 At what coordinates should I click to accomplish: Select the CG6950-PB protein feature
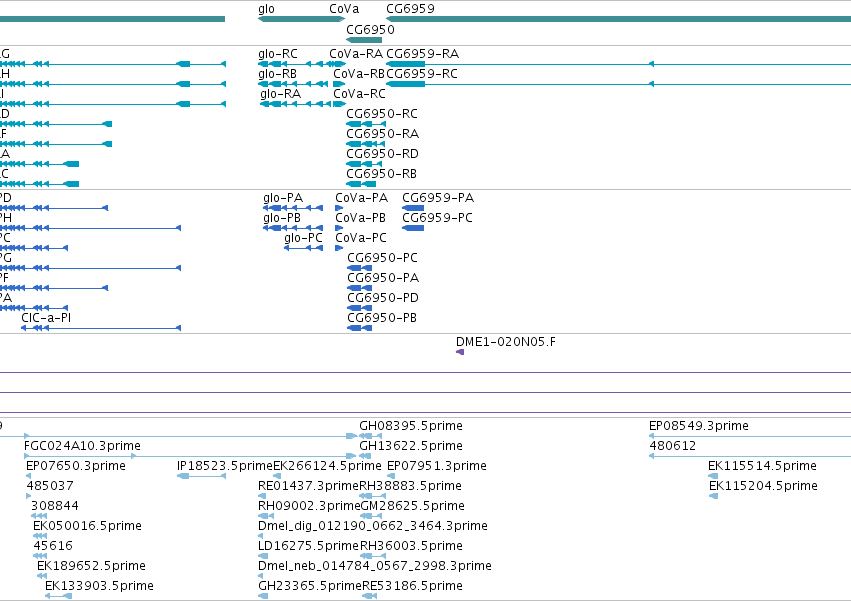point(359,328)
